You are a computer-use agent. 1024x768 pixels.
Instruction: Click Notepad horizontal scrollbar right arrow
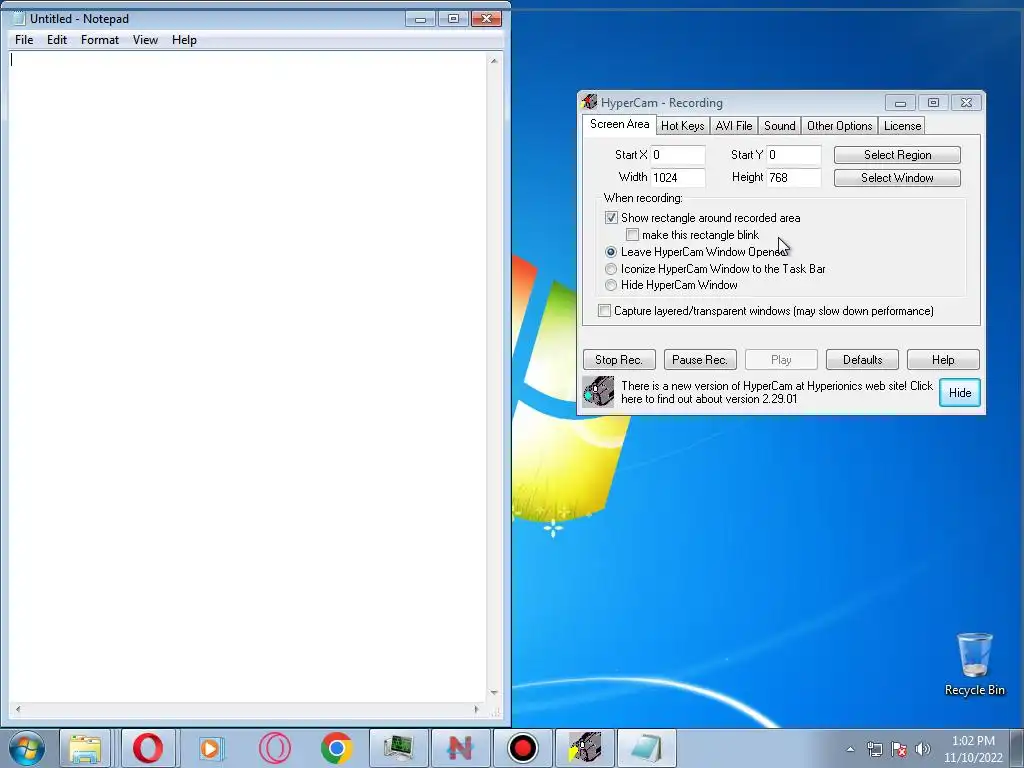coord(477,709)
